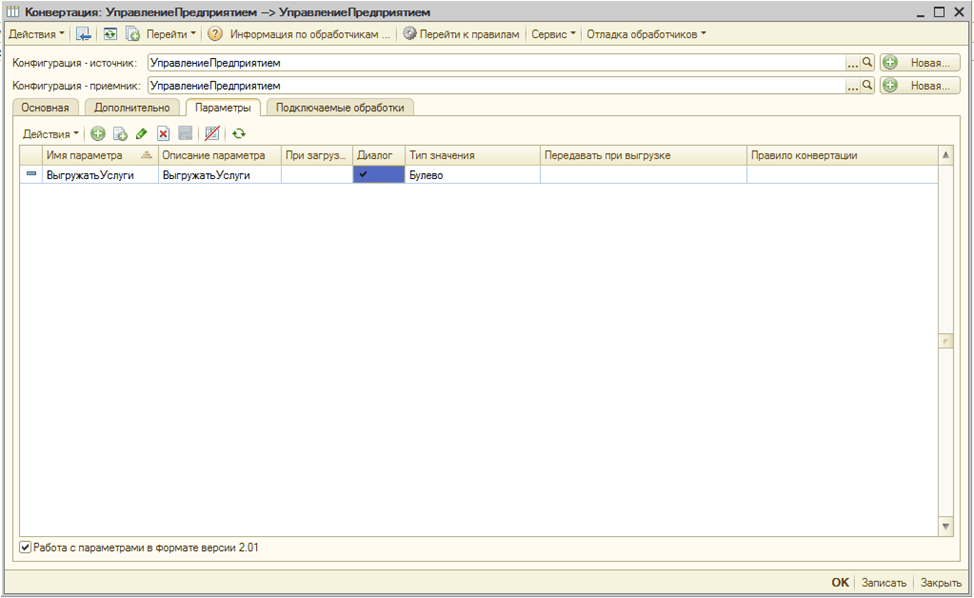The image size is (974, 598).
Task: Click the help question mark icon
Action: 215,34
